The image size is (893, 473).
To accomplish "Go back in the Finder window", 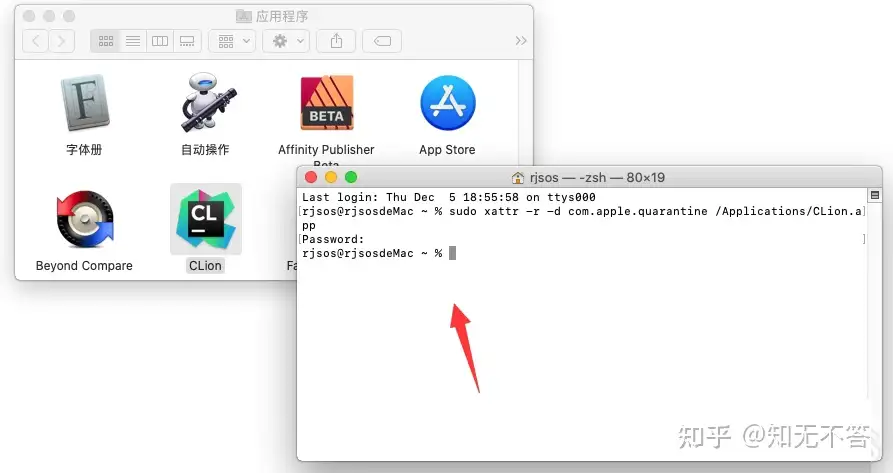I will pyautogui.click(x=35, y=41).
